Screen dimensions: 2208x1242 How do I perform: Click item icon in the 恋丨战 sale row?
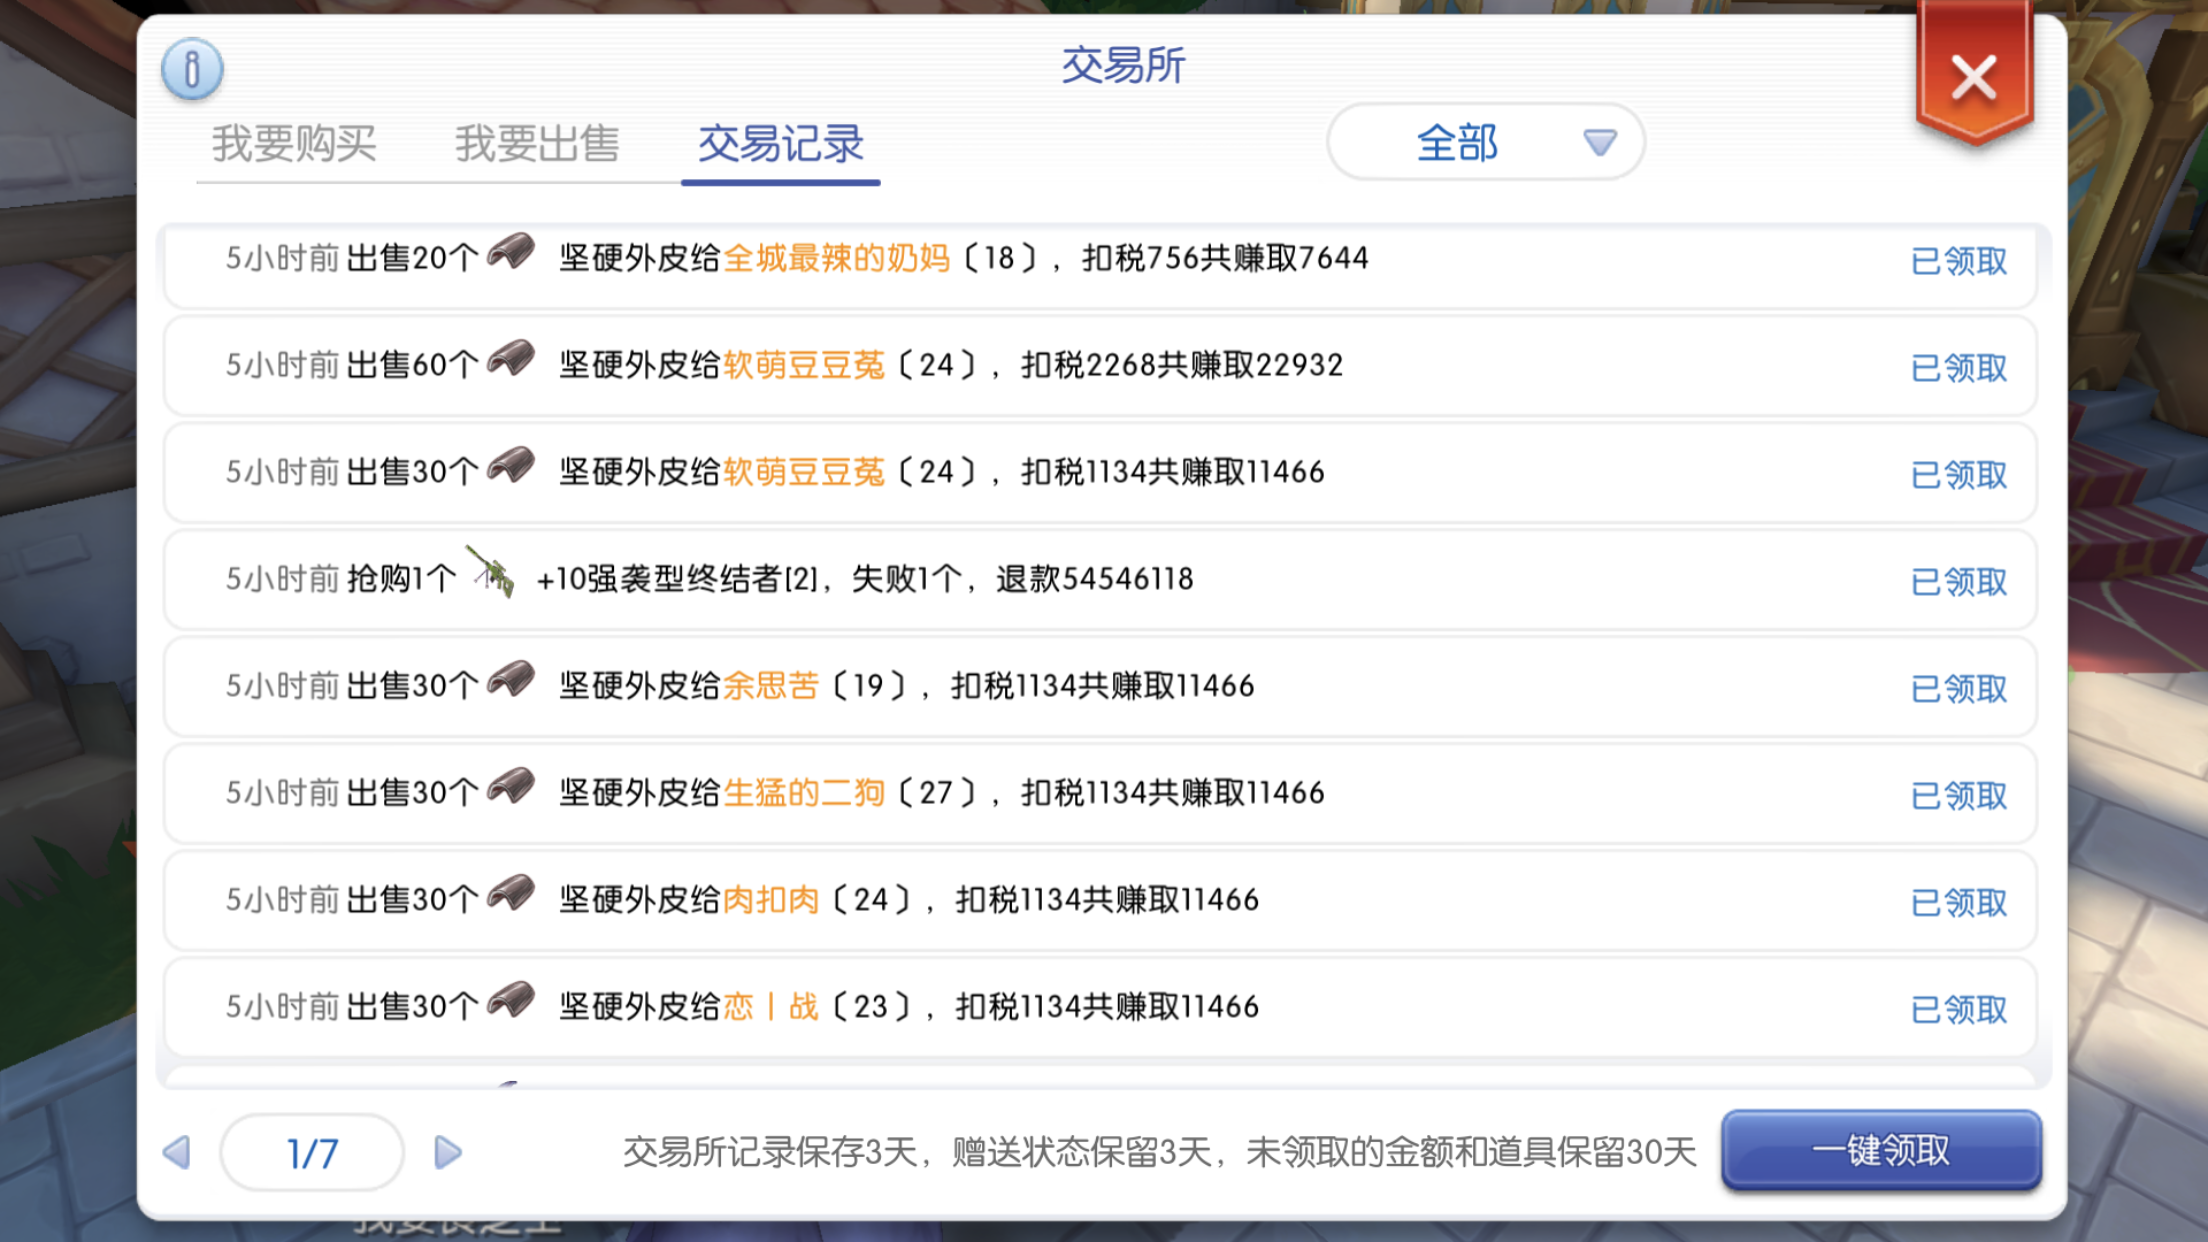click(512, 1001)
